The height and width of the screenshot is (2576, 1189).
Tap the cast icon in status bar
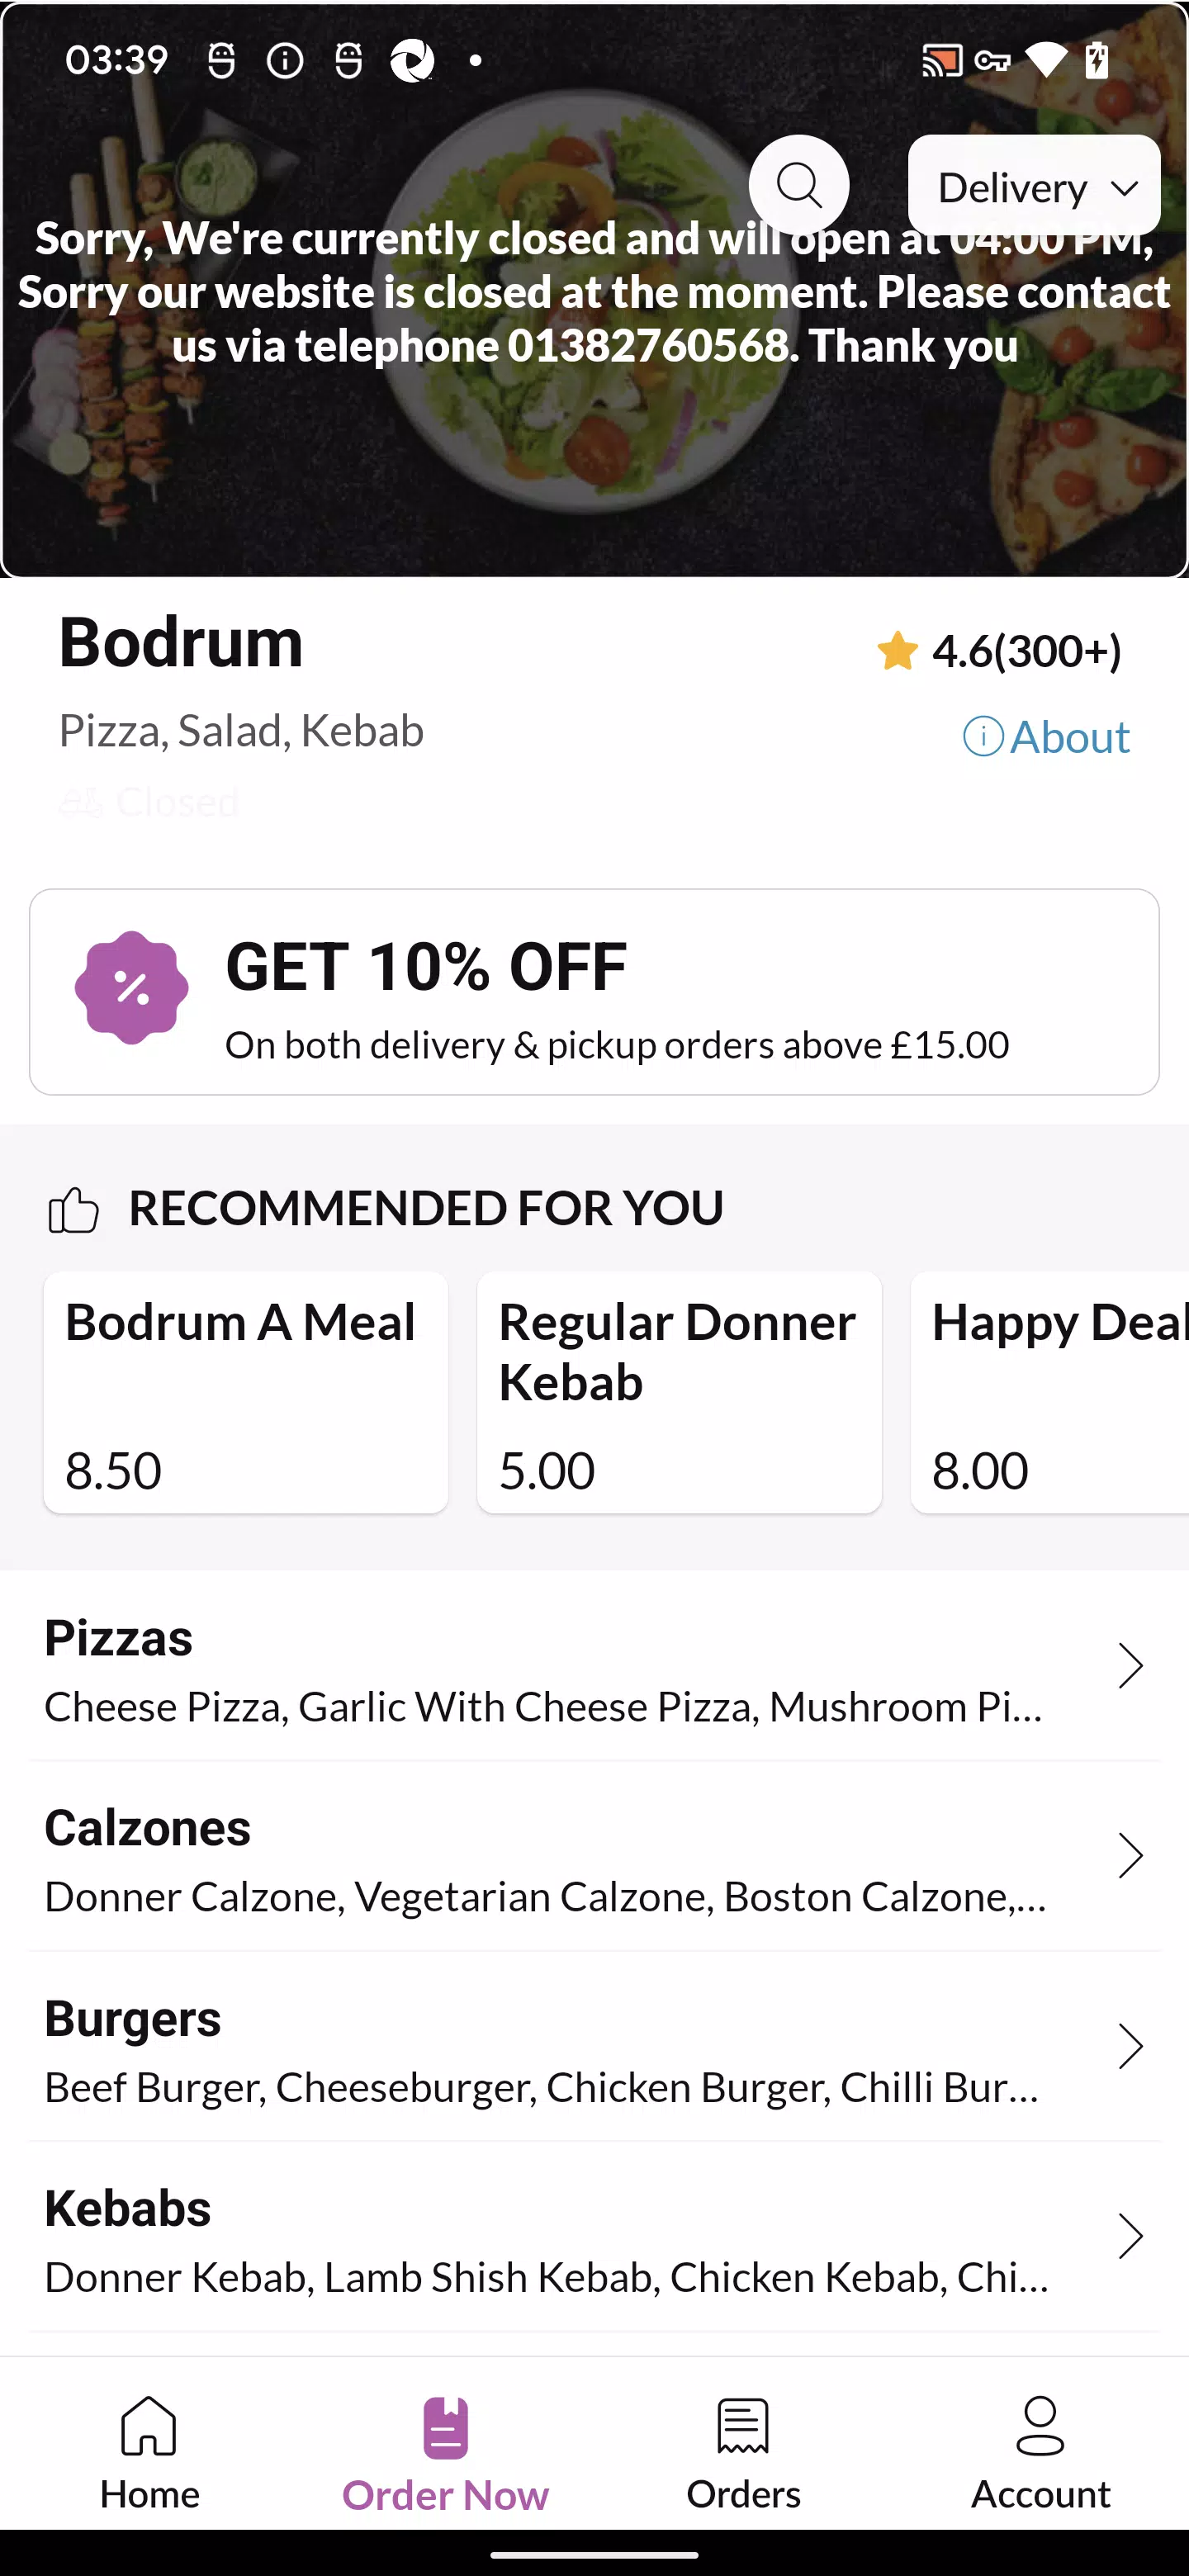941,61
